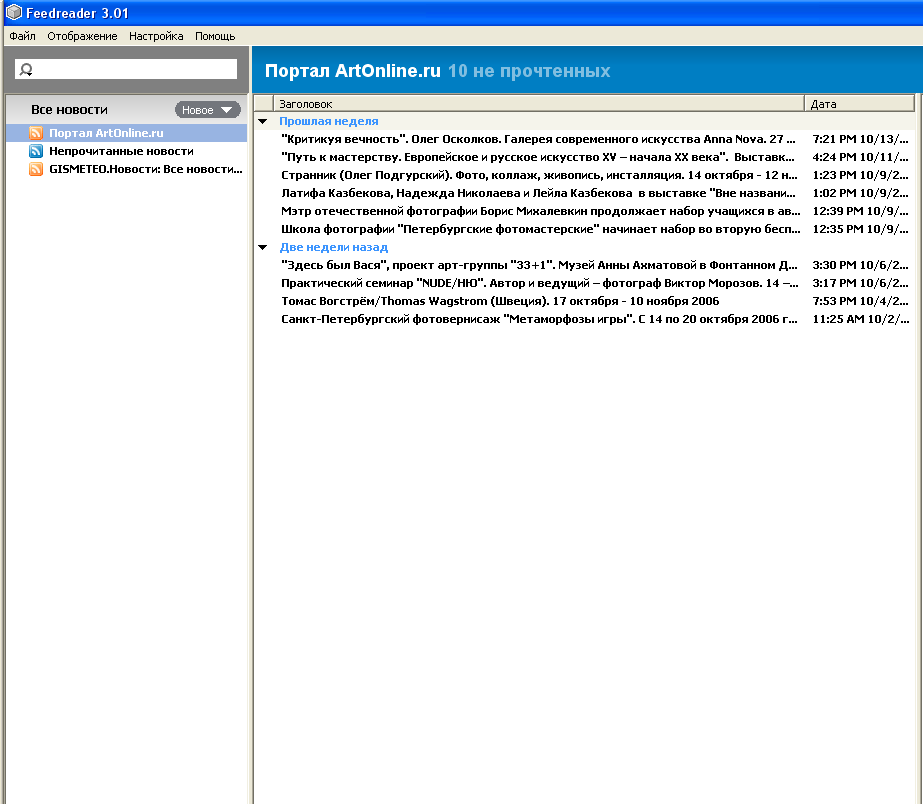Select the GISMETEO.Новости feed
This screenshot has width=923, height=804.
click(x=126, y=170)
